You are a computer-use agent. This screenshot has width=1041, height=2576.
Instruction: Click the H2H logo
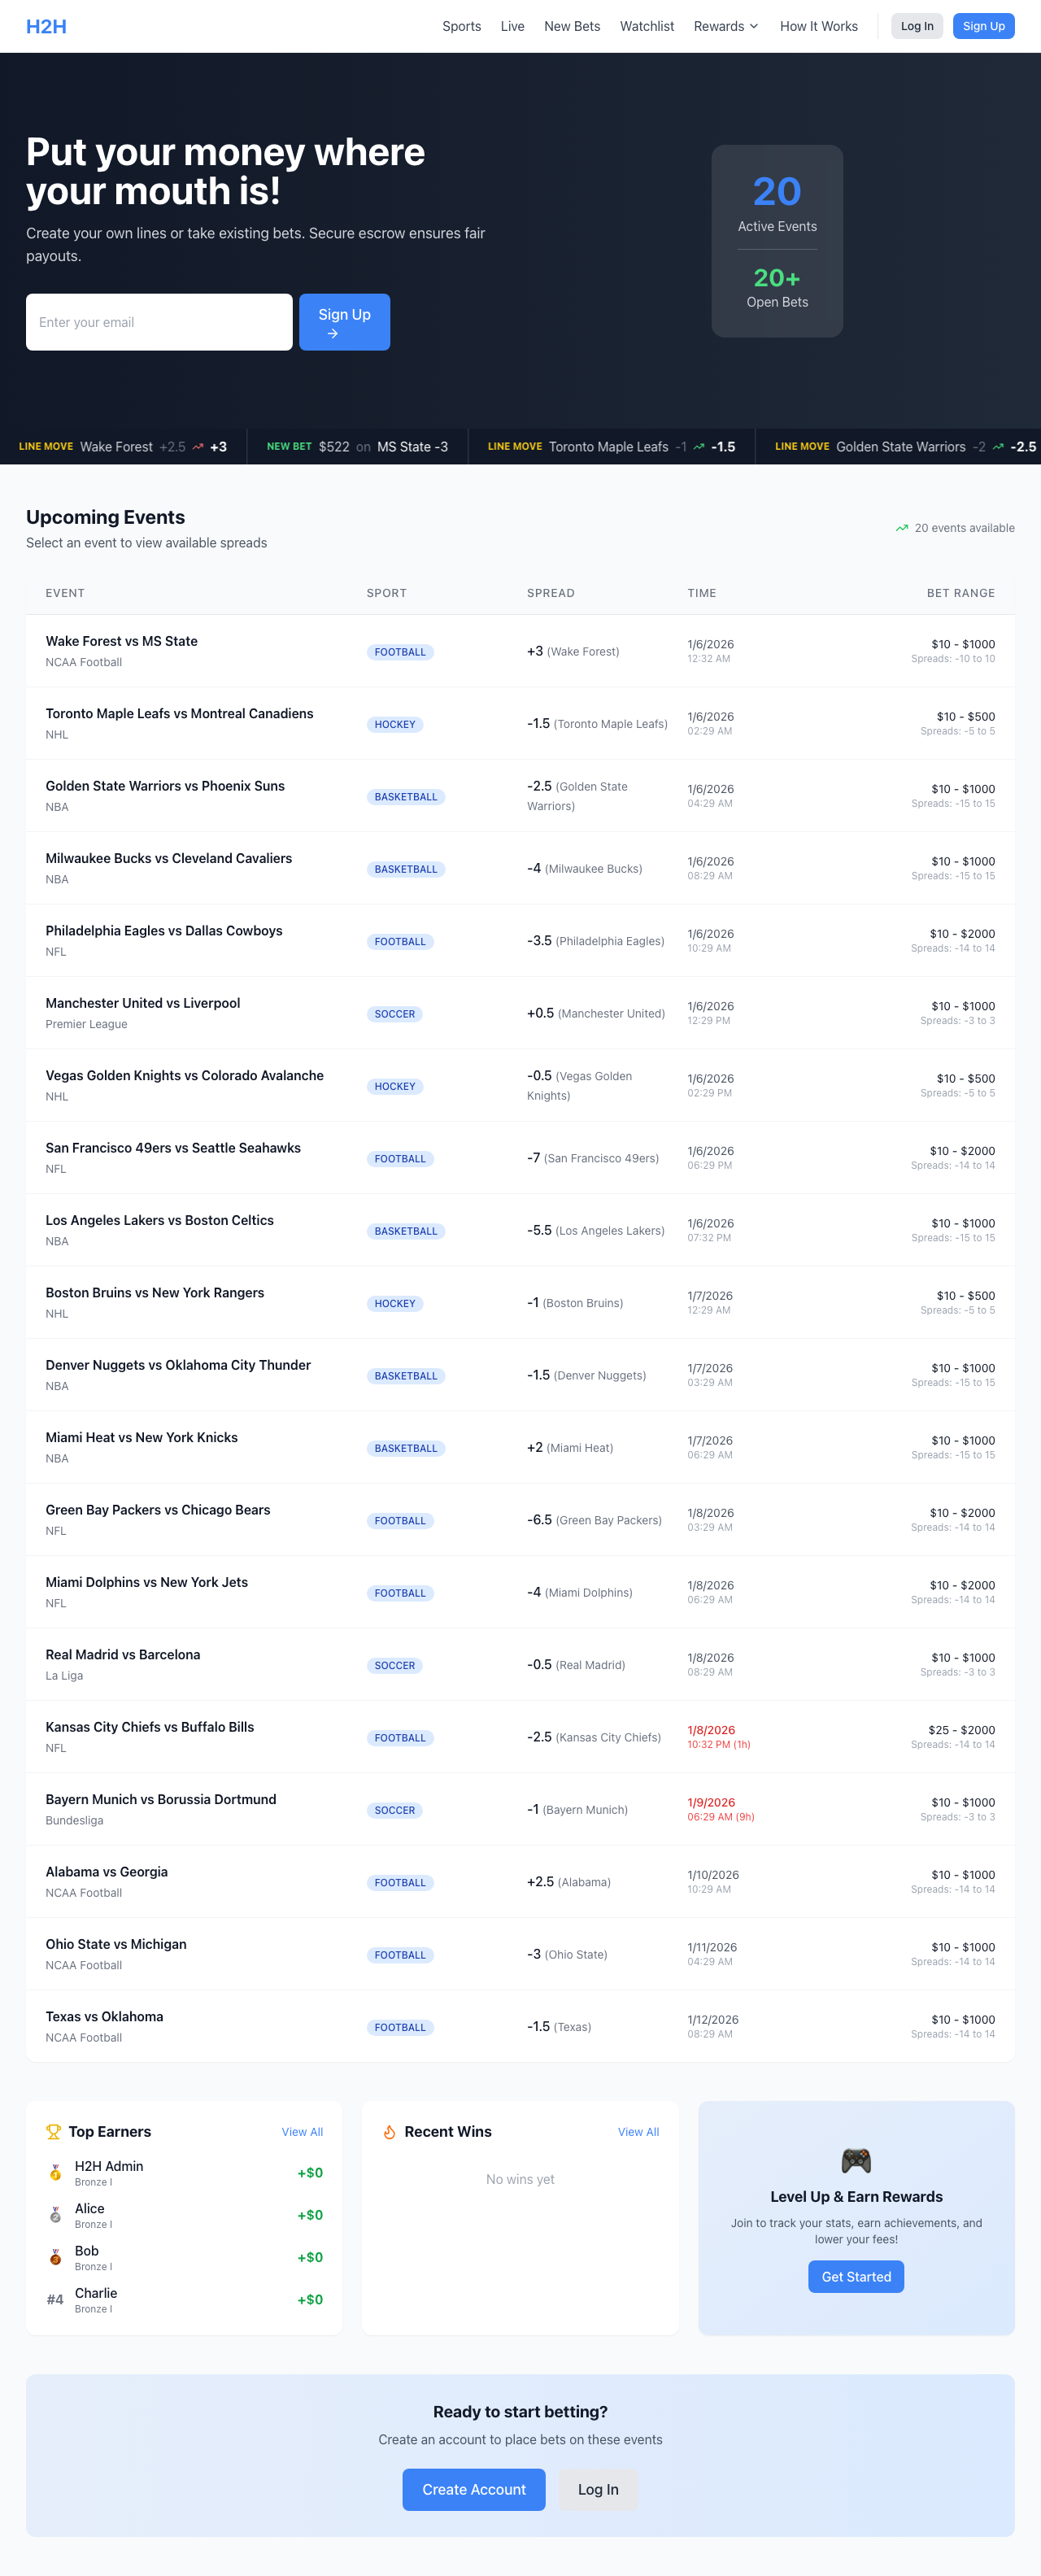point(46,26)
